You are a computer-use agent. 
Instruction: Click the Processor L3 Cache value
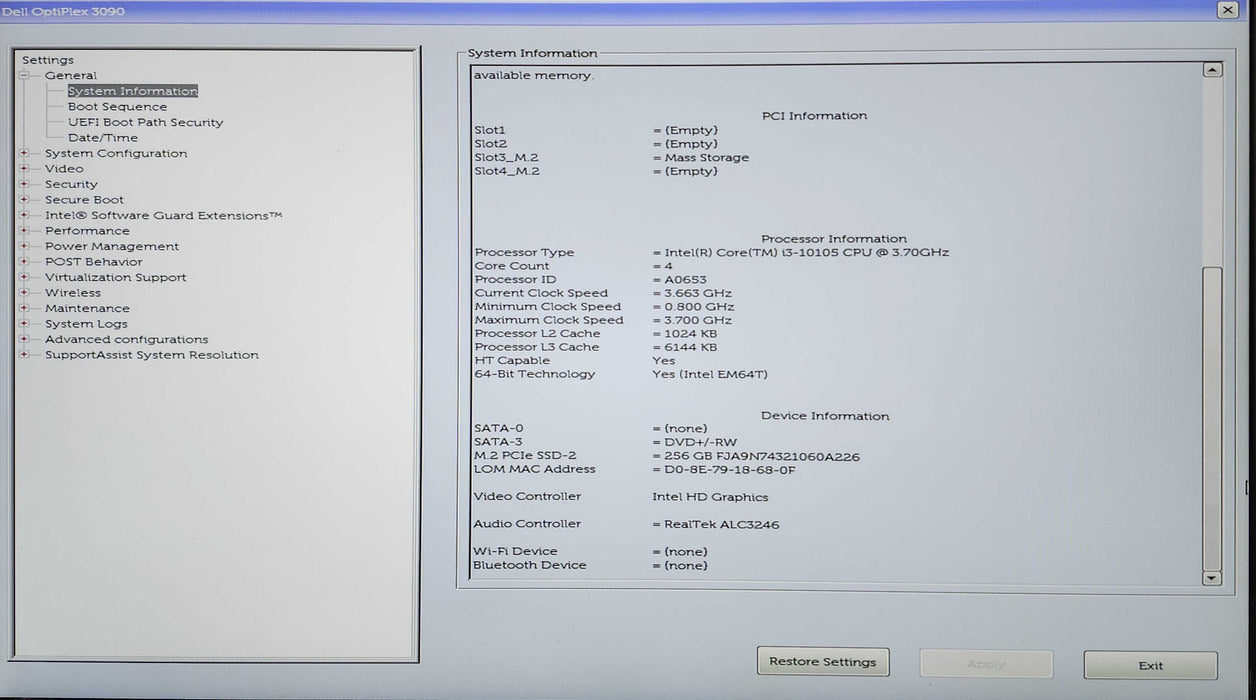click(691, 348)
